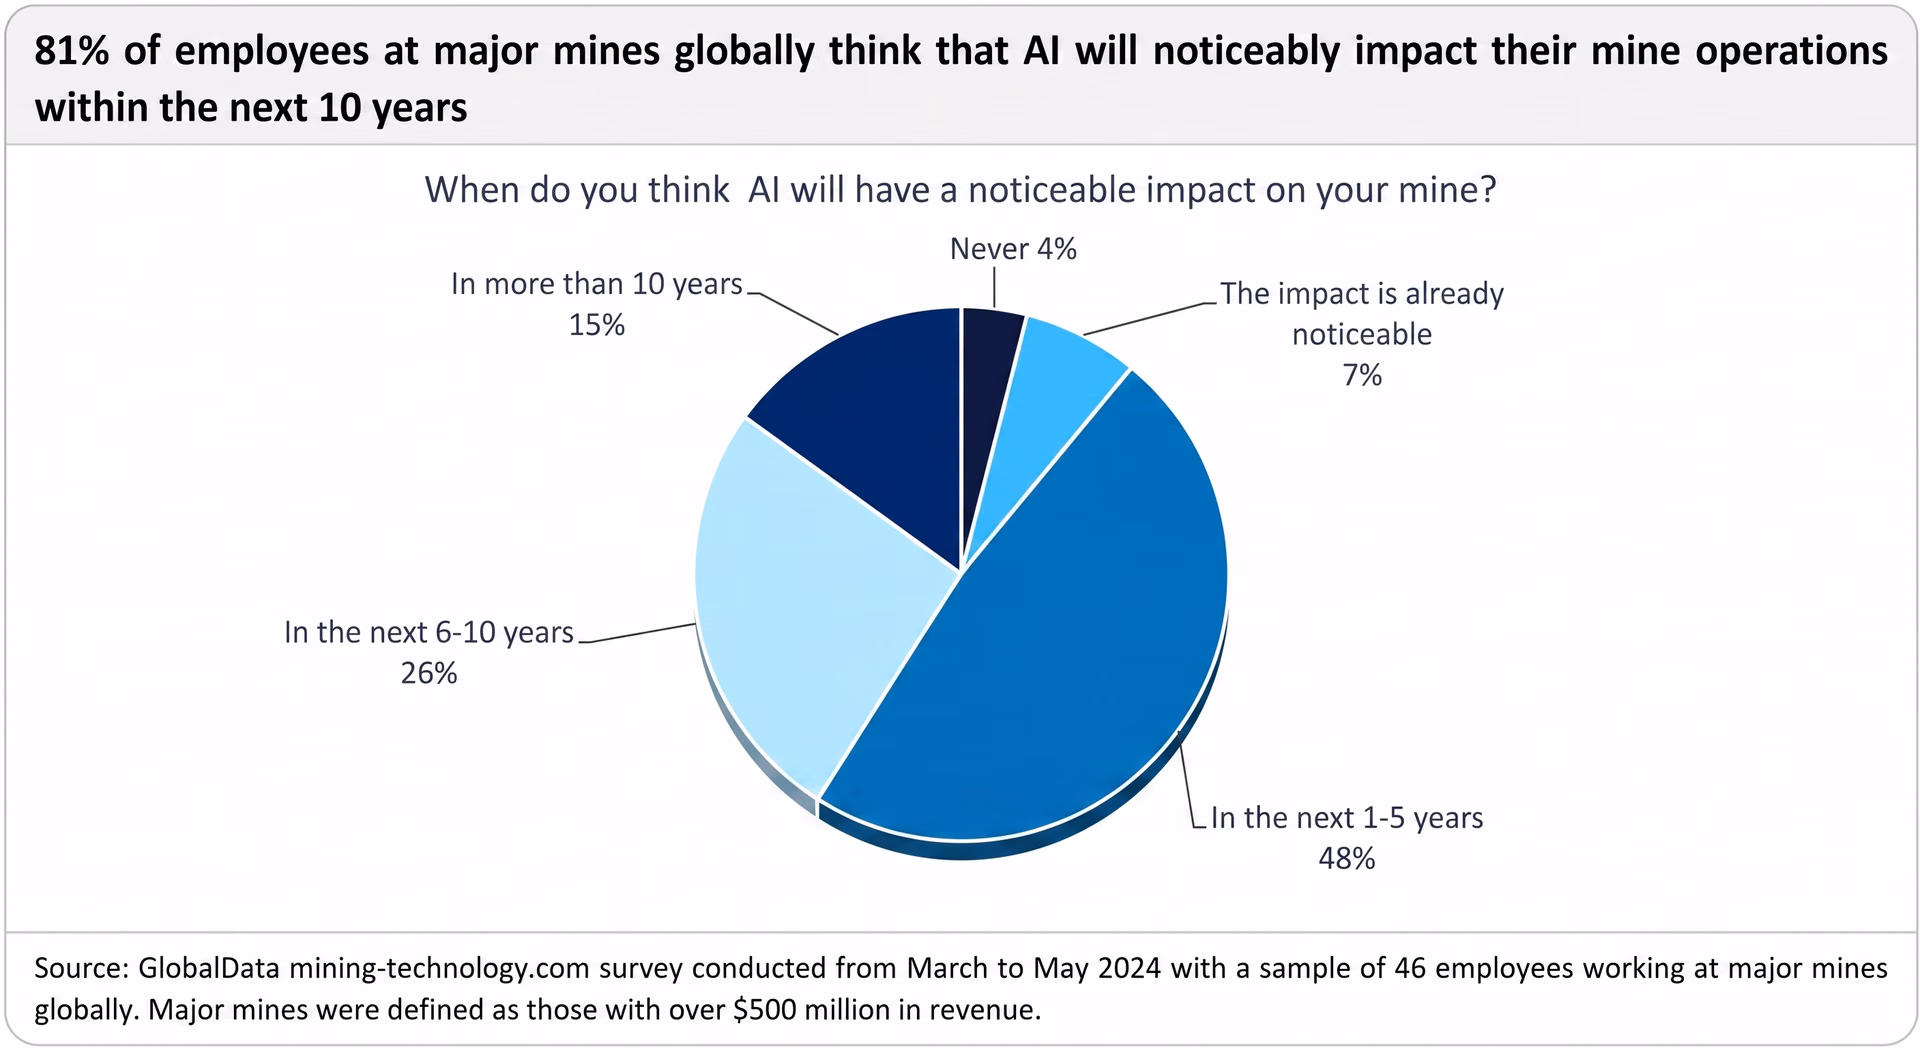The height and width of the screenshot is (1048, 1920).
Task: Click 'The impact is already noticeable' label
Action: tap(1362, 314)
